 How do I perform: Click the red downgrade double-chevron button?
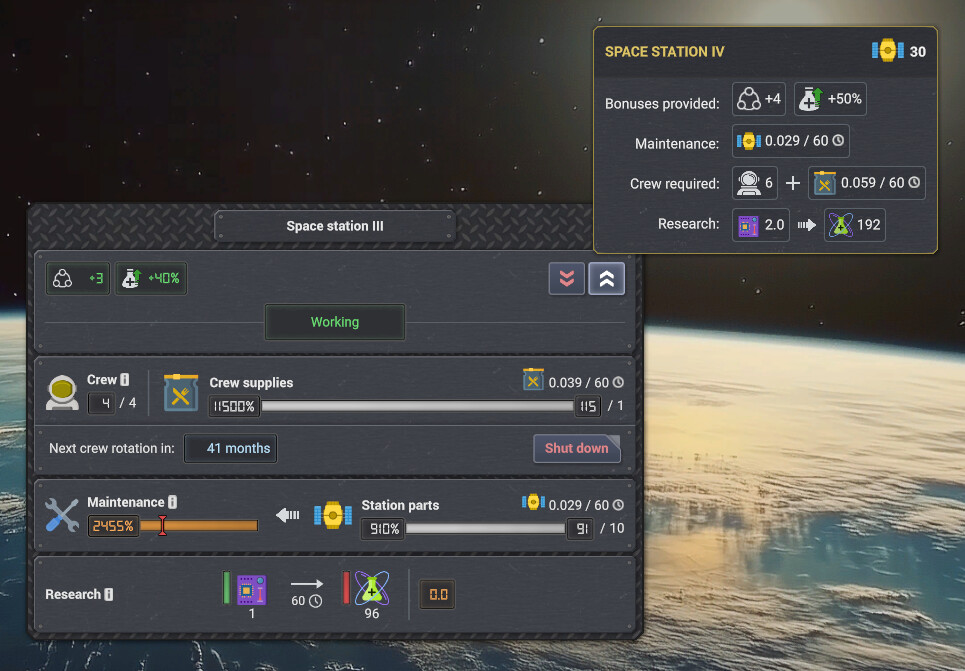(x=566, y=279)
